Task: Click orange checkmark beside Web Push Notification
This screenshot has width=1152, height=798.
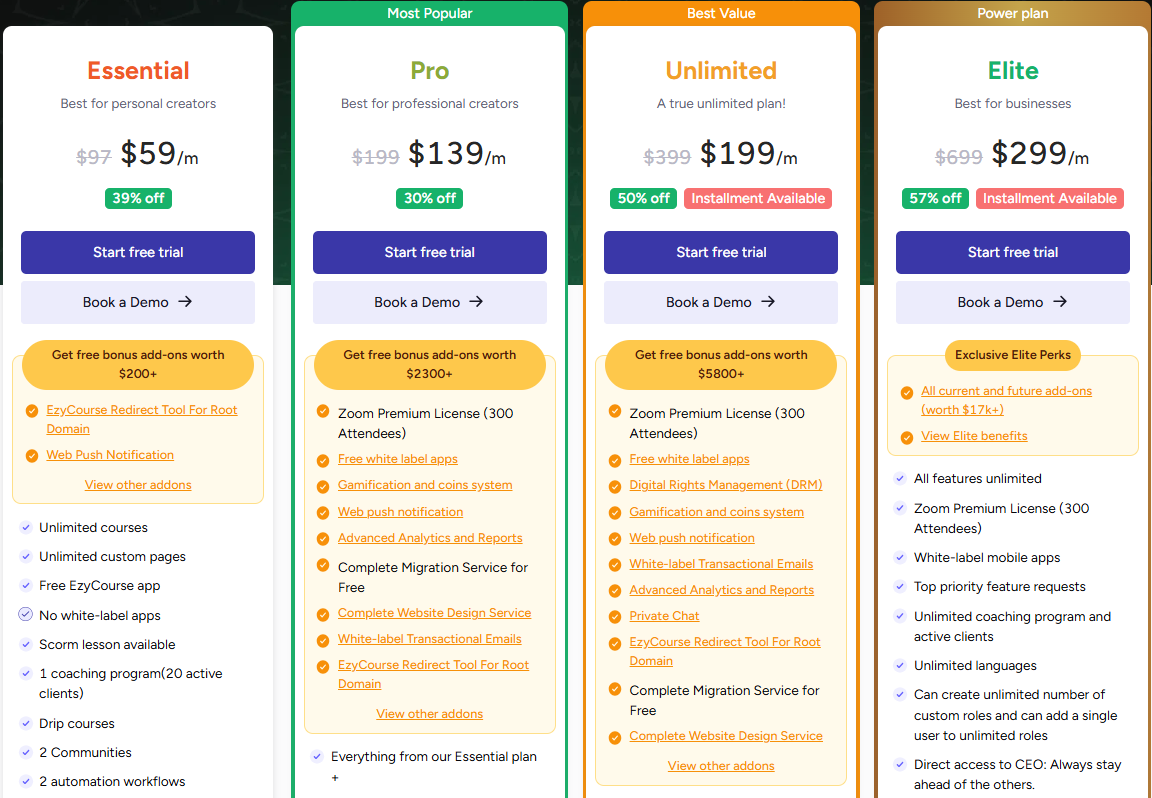Action: pyautogui.click(x=32, y=456)
